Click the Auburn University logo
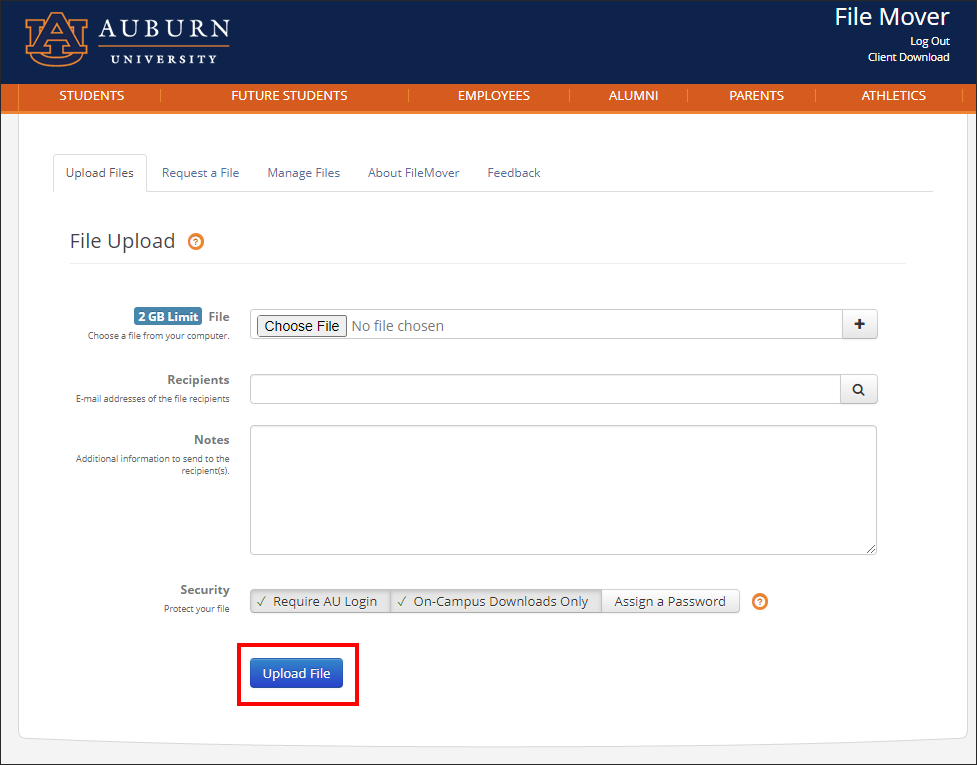Screen dimensions: 977x765 [128, 39]
